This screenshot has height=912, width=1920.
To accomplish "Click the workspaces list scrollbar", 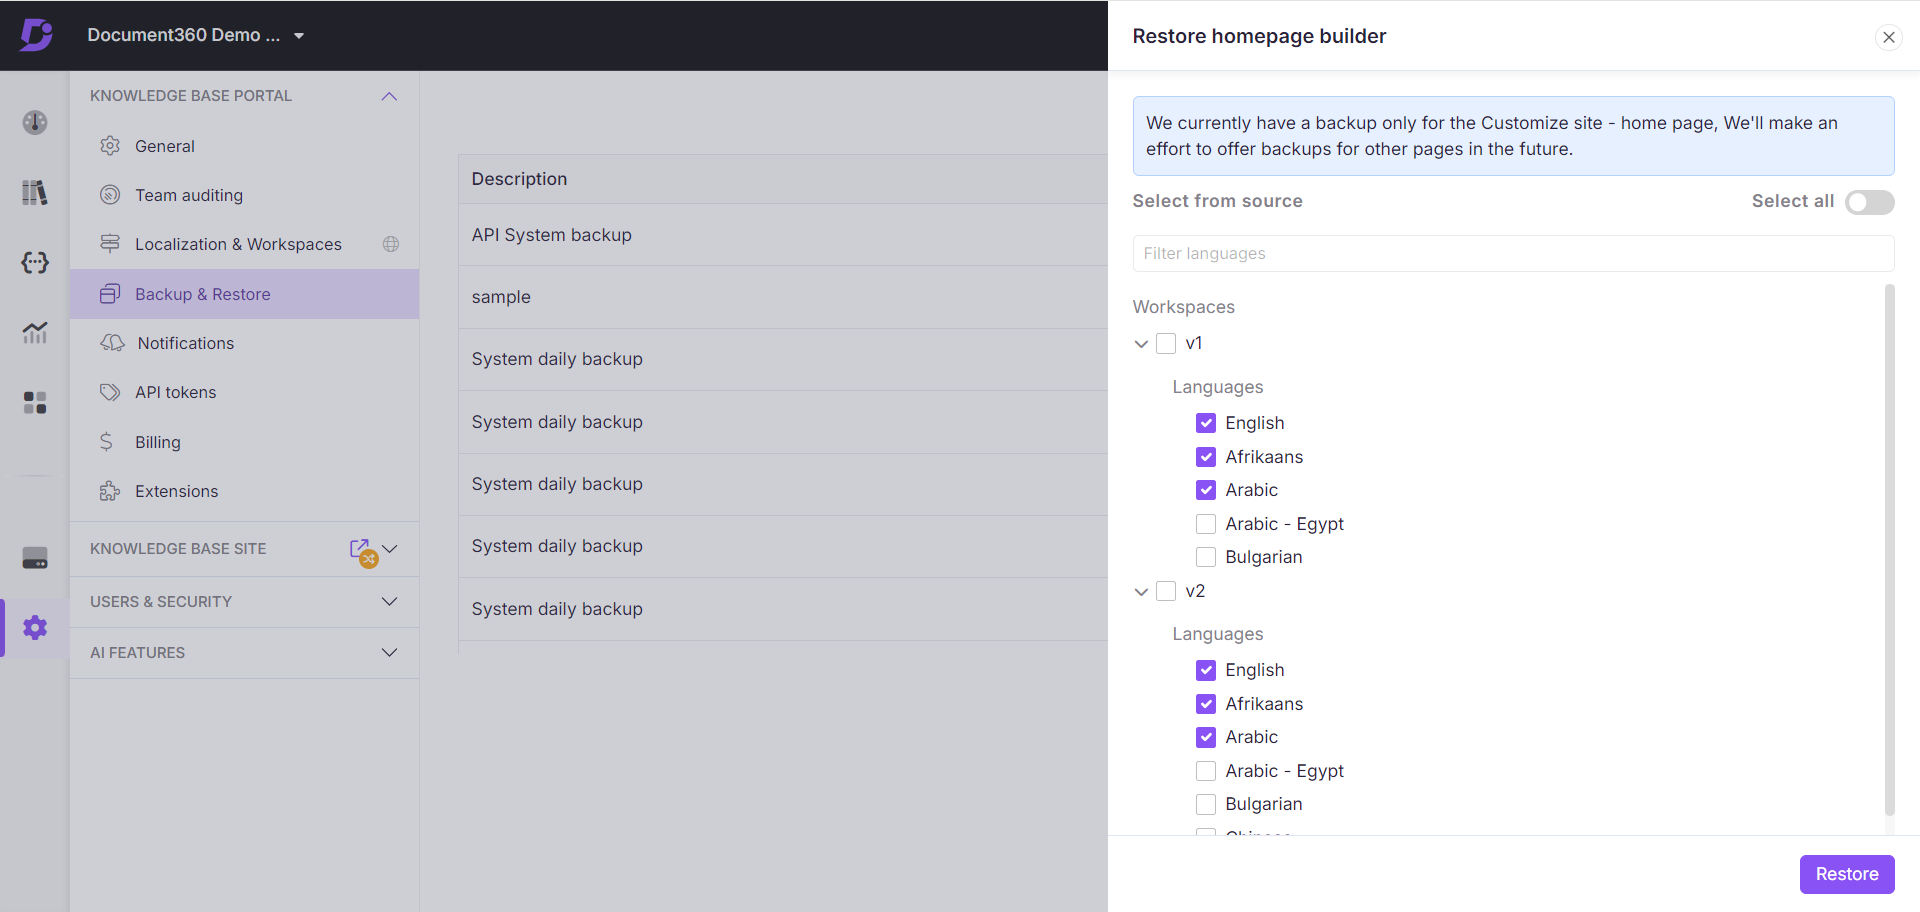I will click(1889, 550).
